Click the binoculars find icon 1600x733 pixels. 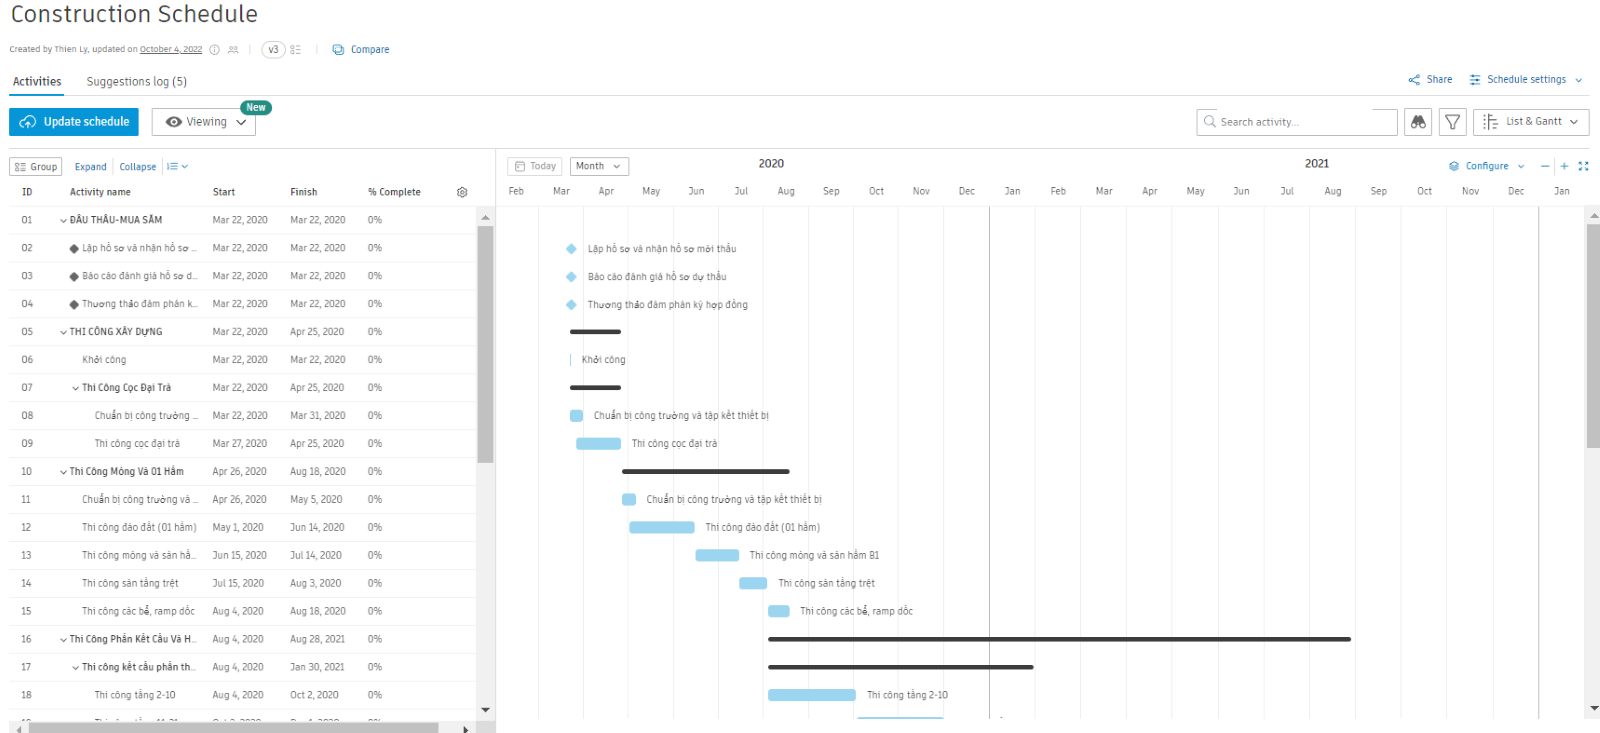(1418, 122)
